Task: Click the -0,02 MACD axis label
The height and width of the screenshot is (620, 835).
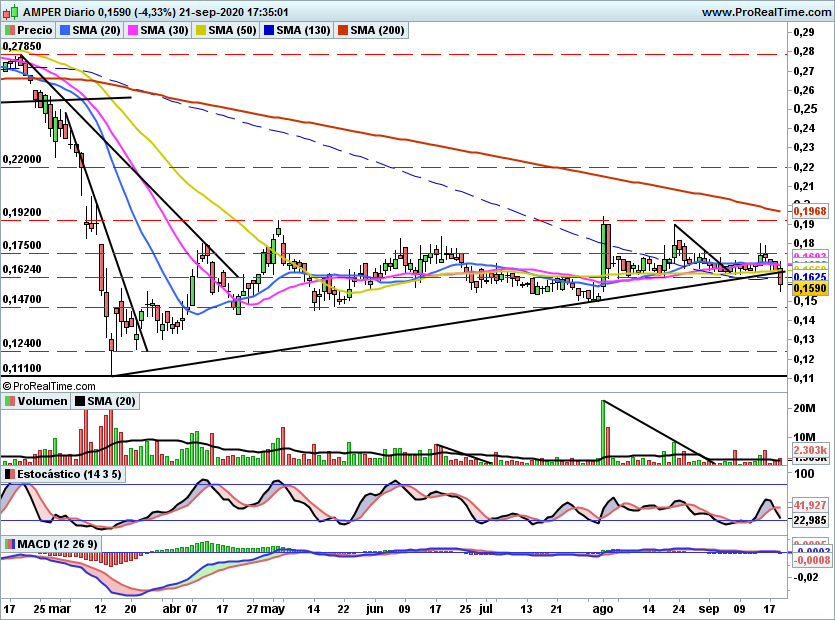Action: pyautogui.click(x=806, y=577)
